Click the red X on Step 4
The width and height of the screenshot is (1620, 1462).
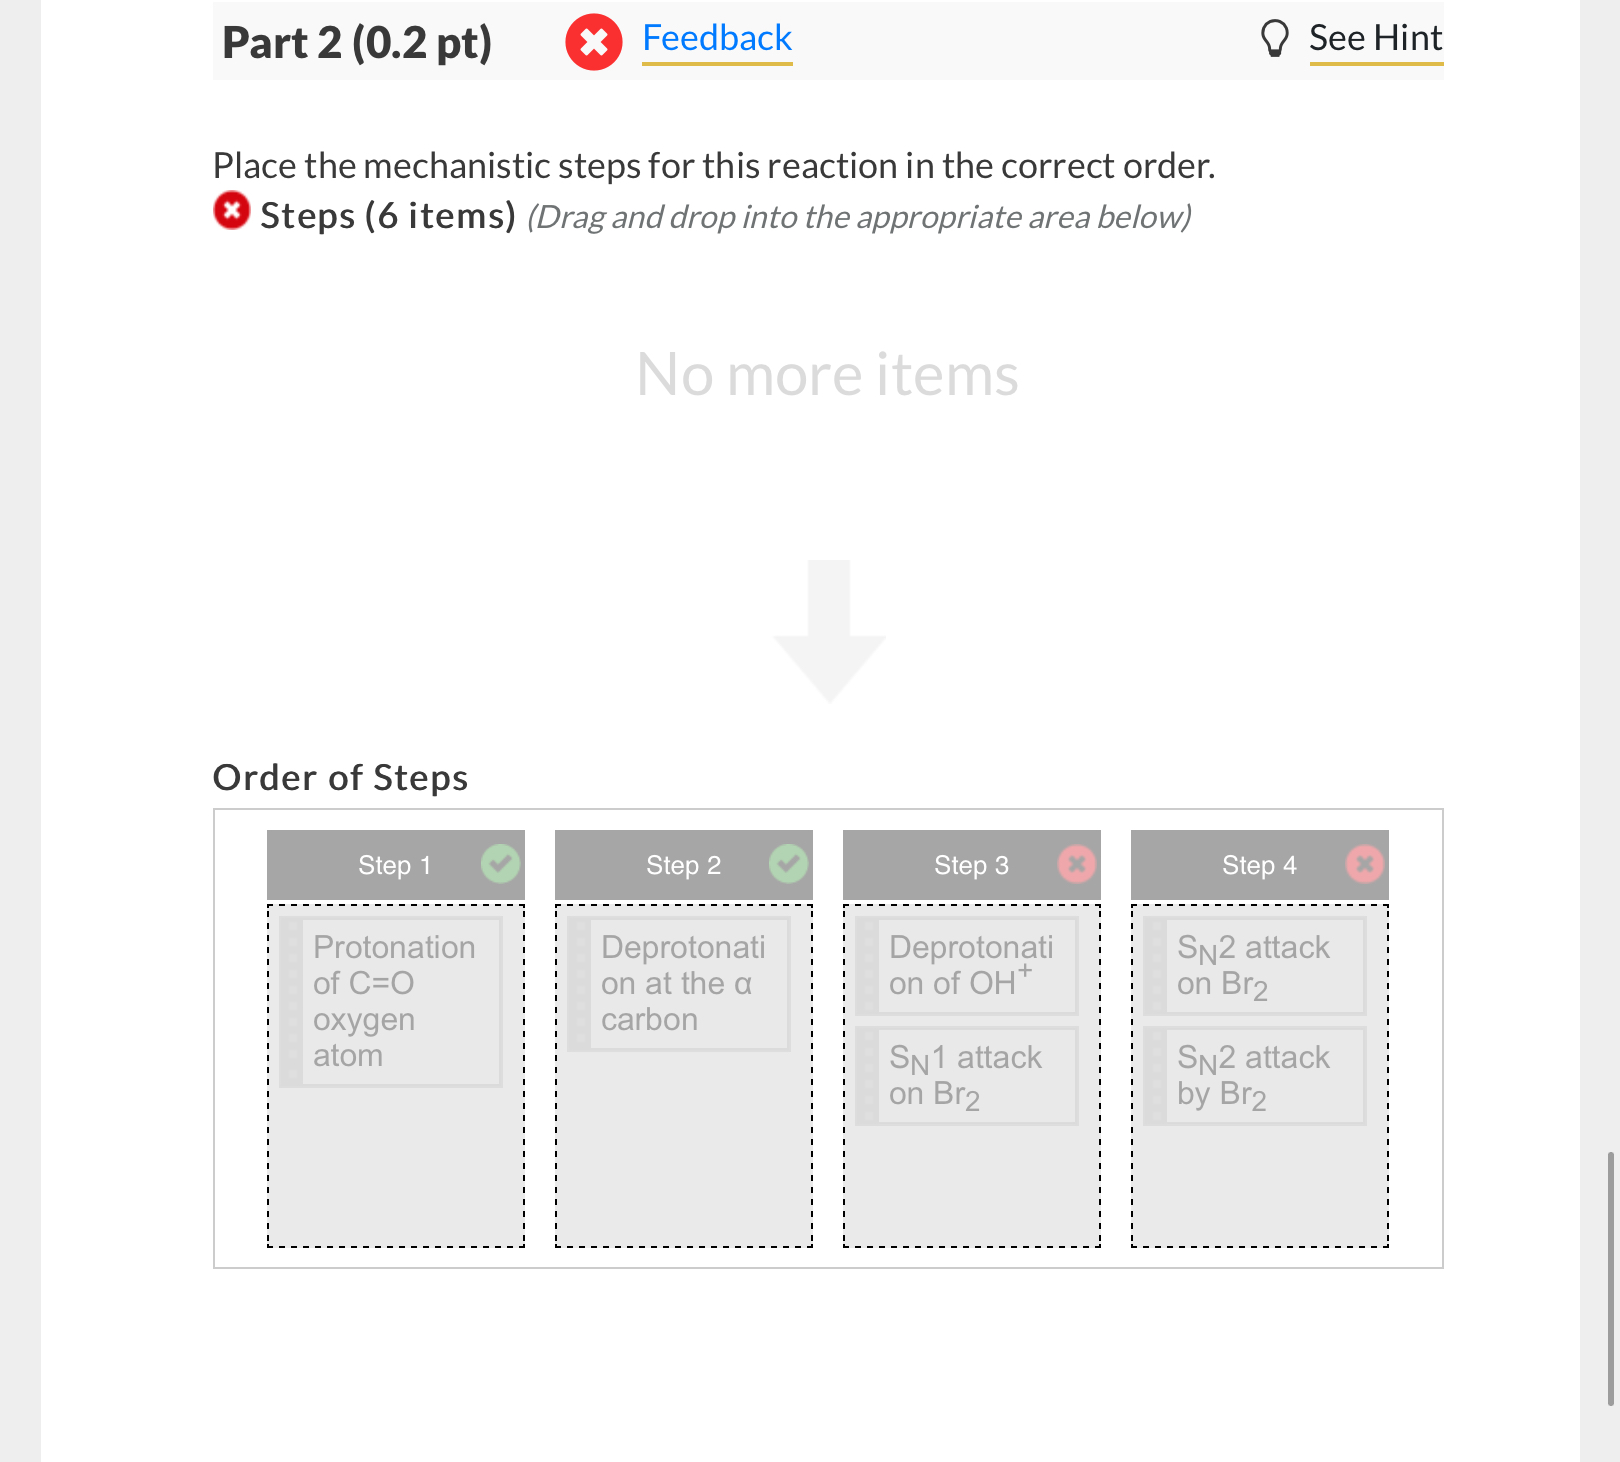[1364, 864]
